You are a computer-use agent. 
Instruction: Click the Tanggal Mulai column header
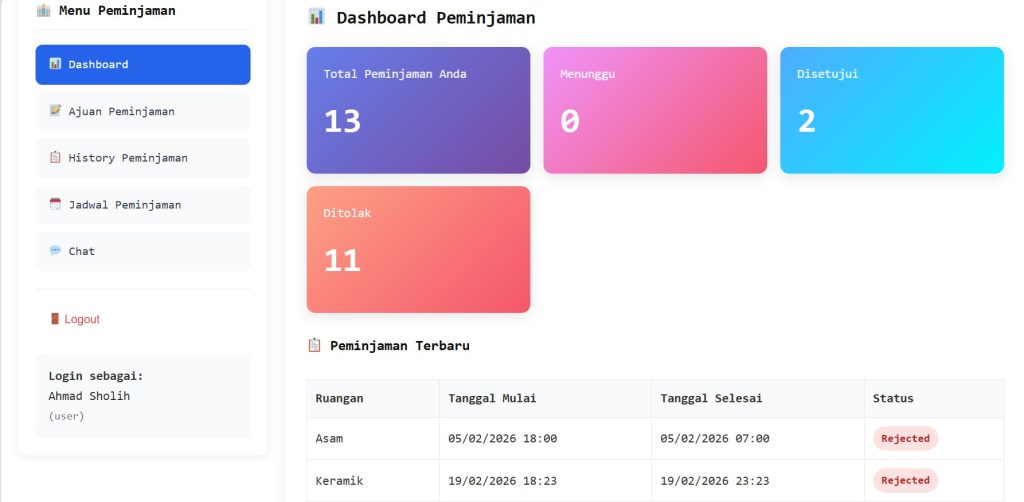(493, 398)
